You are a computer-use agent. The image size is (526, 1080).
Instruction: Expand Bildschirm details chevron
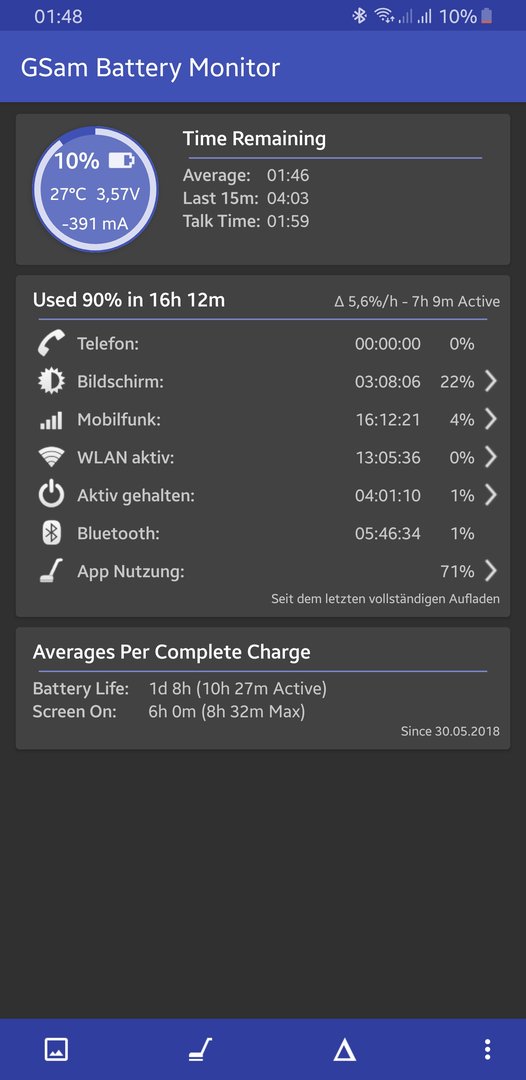tap(490, 381)
